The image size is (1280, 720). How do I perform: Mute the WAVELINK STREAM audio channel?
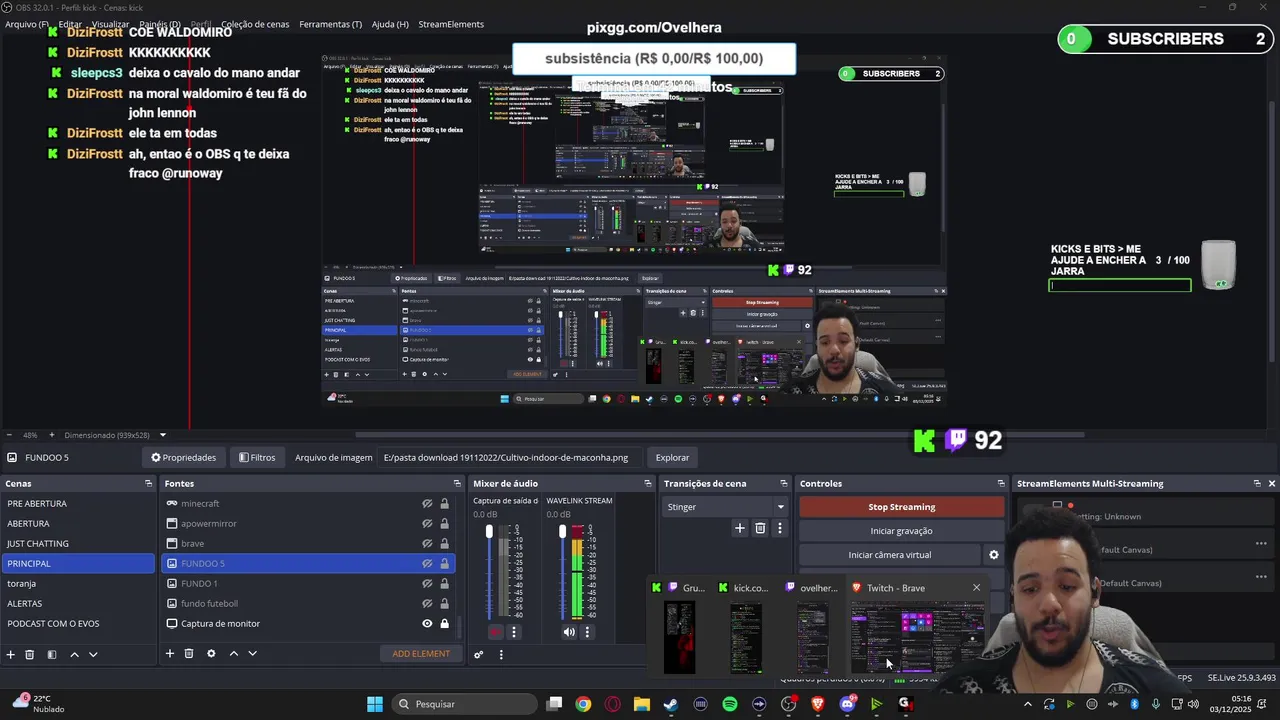569,632
